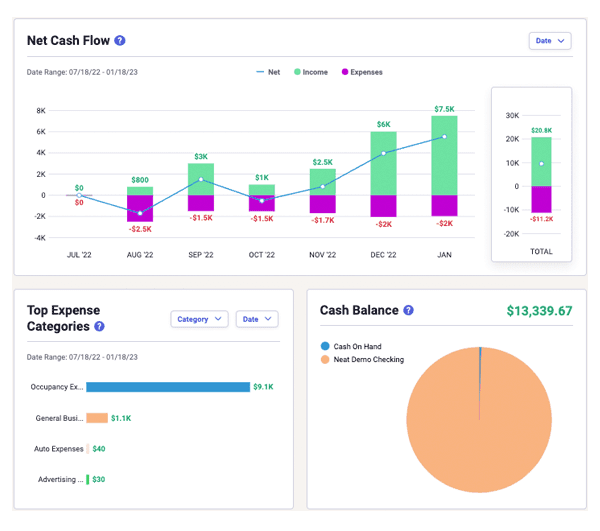Click the OCT '22 net line point
Screen dimensions: 600x531
tap(262, 201)
